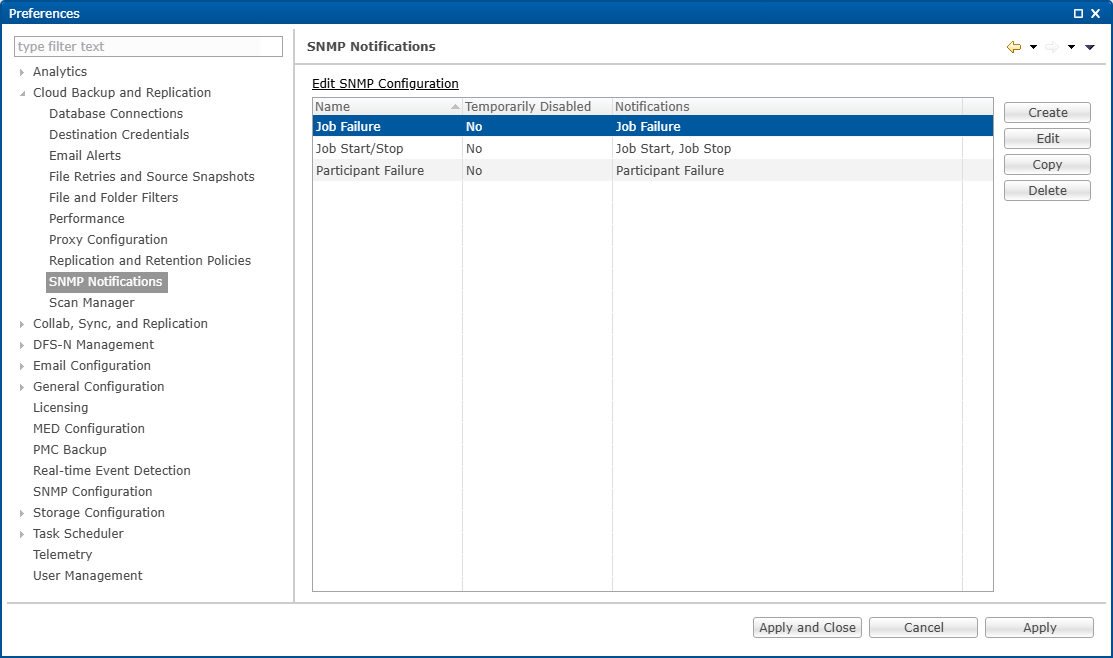Click the Delete button
This screenshot has height=658, width=1113.
click(x=1047, y=191)
